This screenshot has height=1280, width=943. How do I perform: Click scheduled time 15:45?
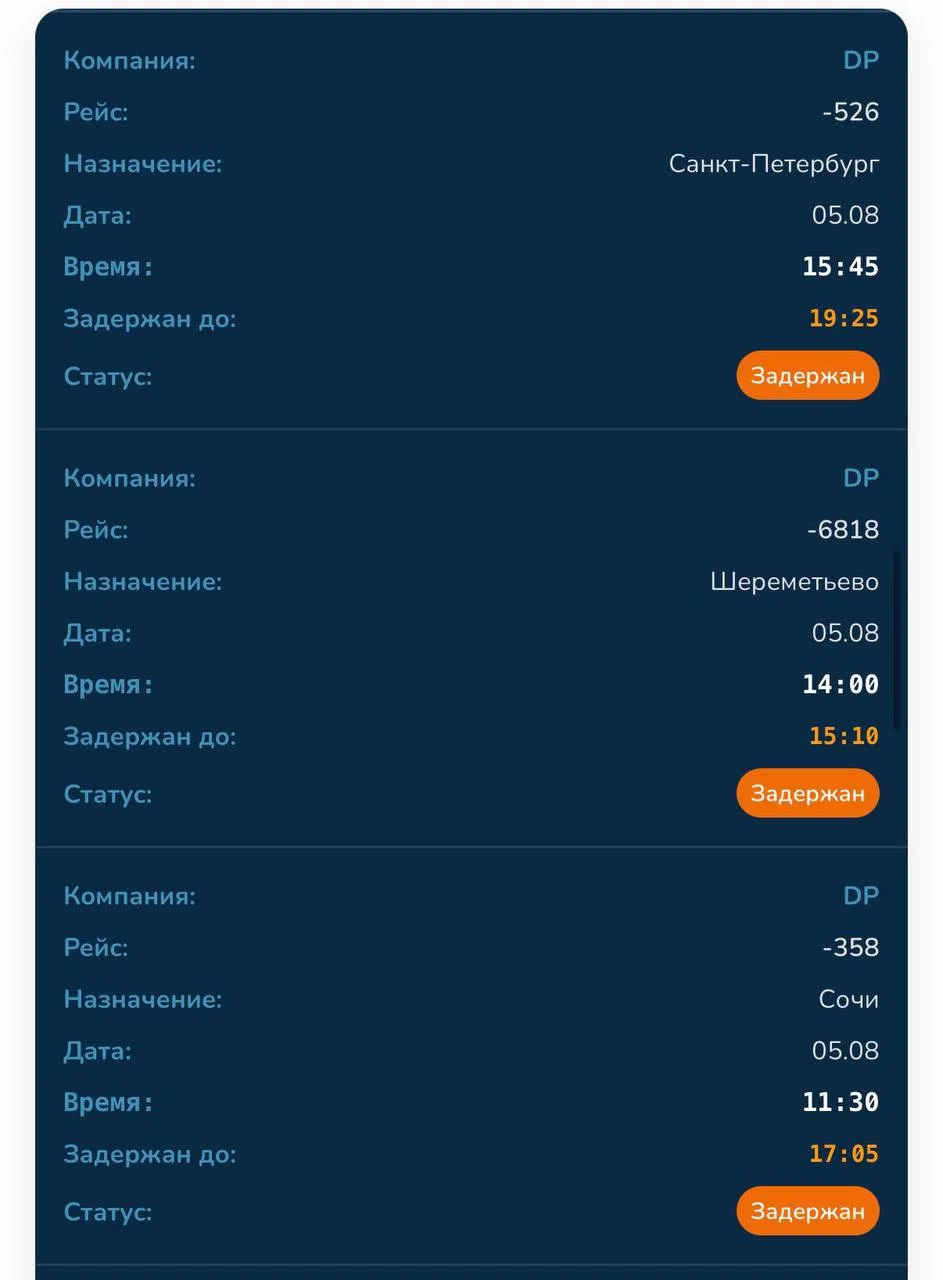[840, 267]
